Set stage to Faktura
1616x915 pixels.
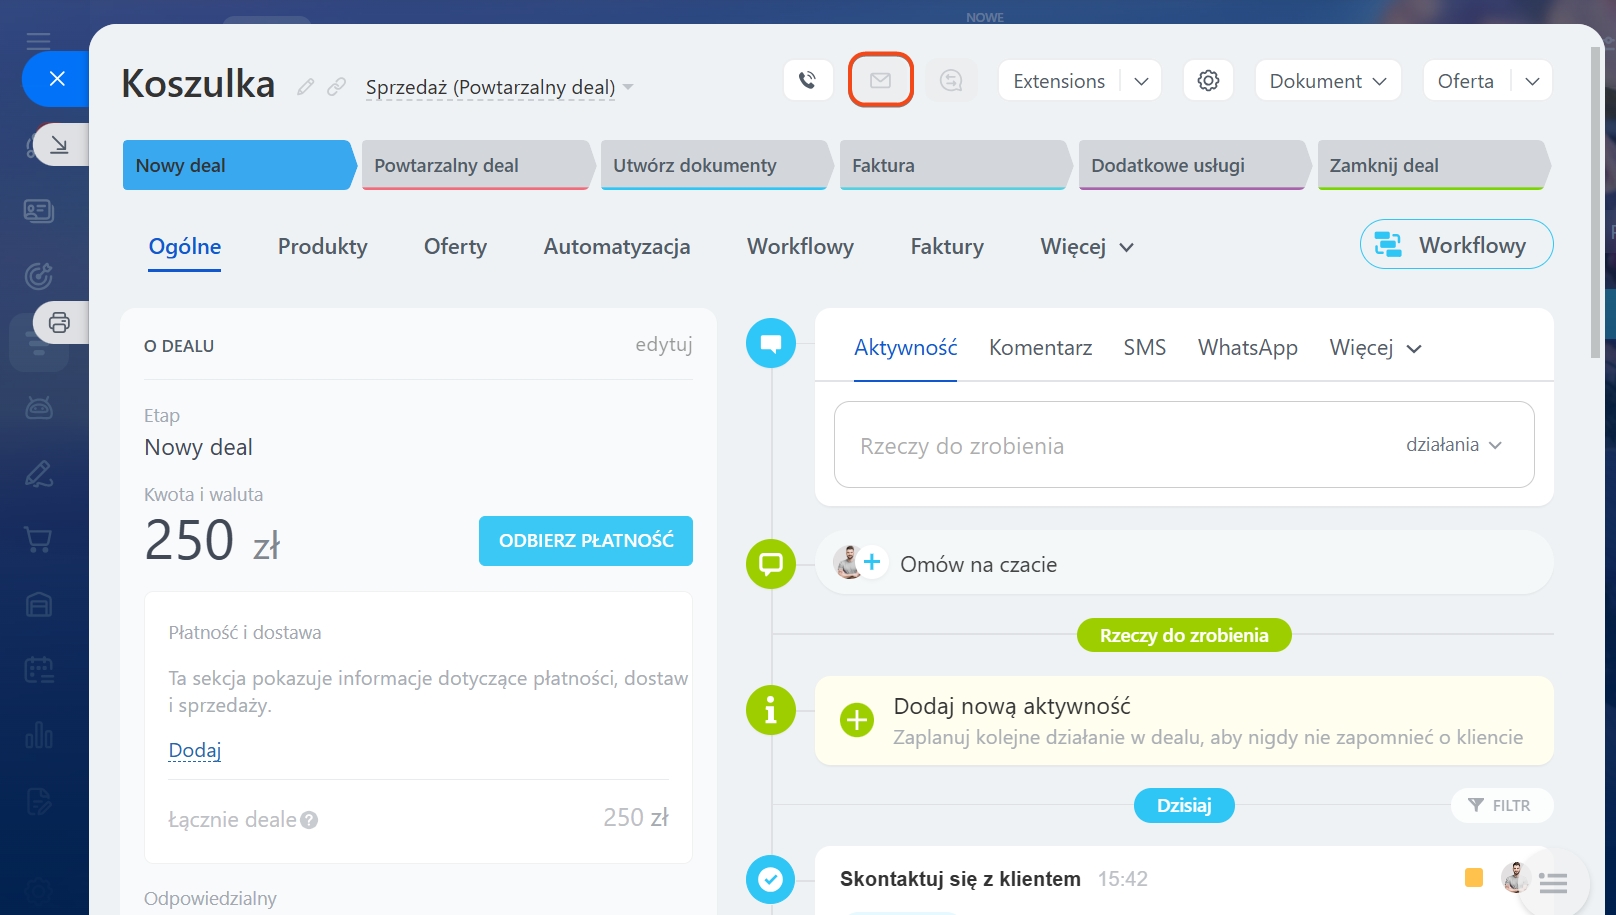click(x=954, y=165)
